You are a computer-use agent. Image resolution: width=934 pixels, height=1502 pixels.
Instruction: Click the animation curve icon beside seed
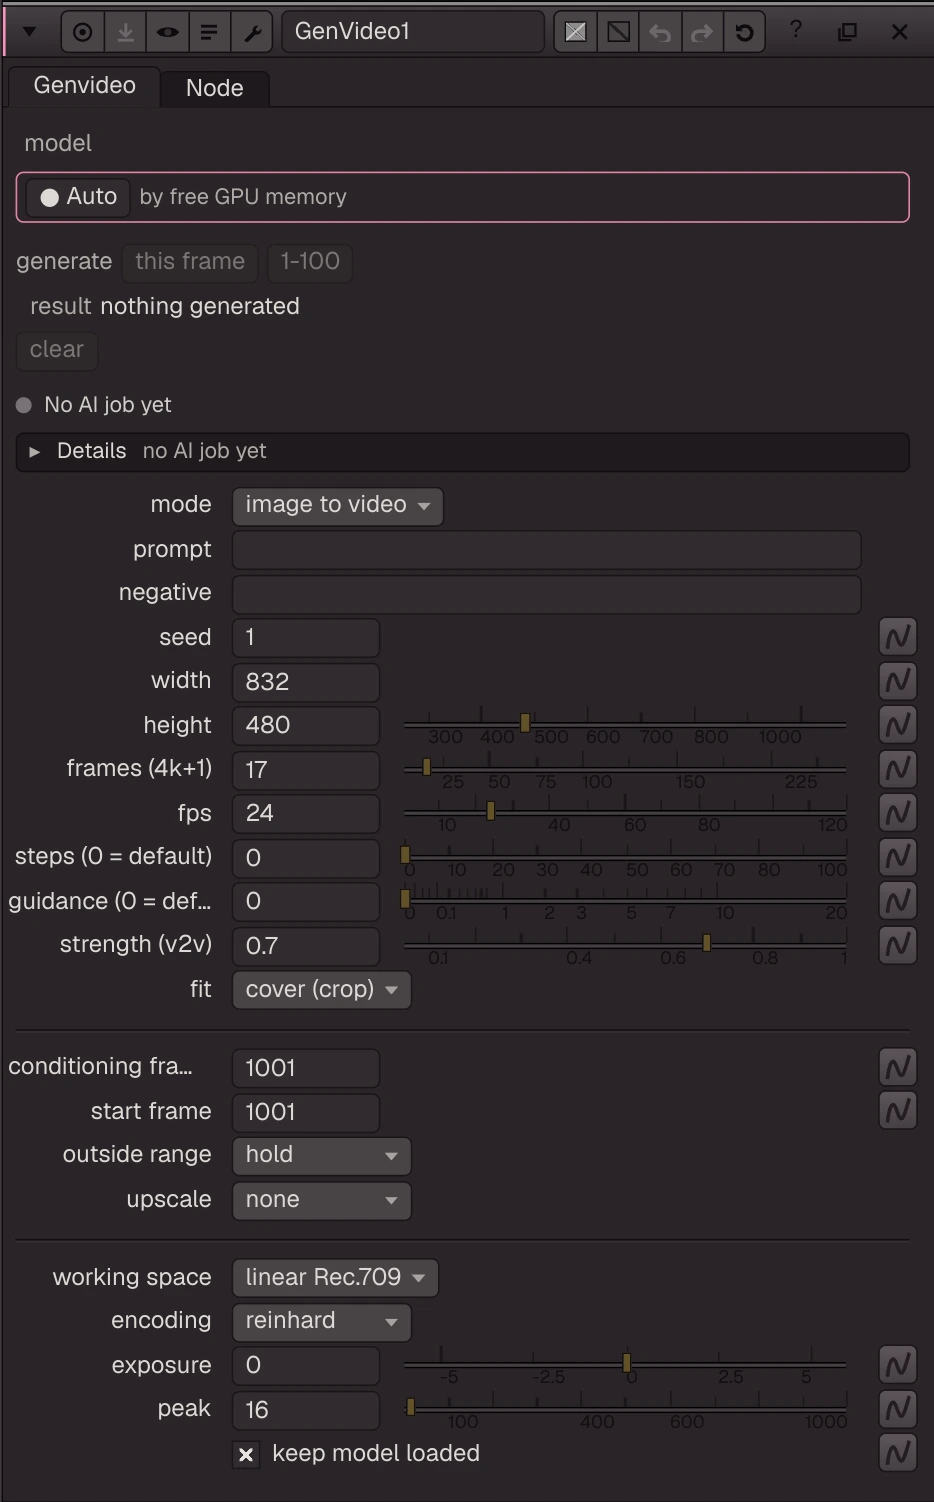tap(898, 637)
